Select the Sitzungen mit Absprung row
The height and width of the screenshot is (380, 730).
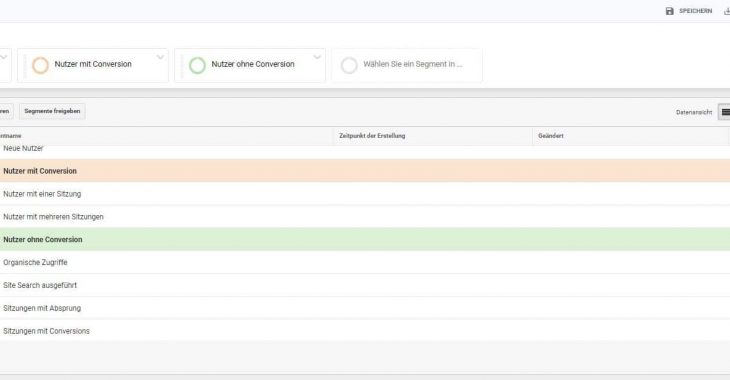pos(365,308)
